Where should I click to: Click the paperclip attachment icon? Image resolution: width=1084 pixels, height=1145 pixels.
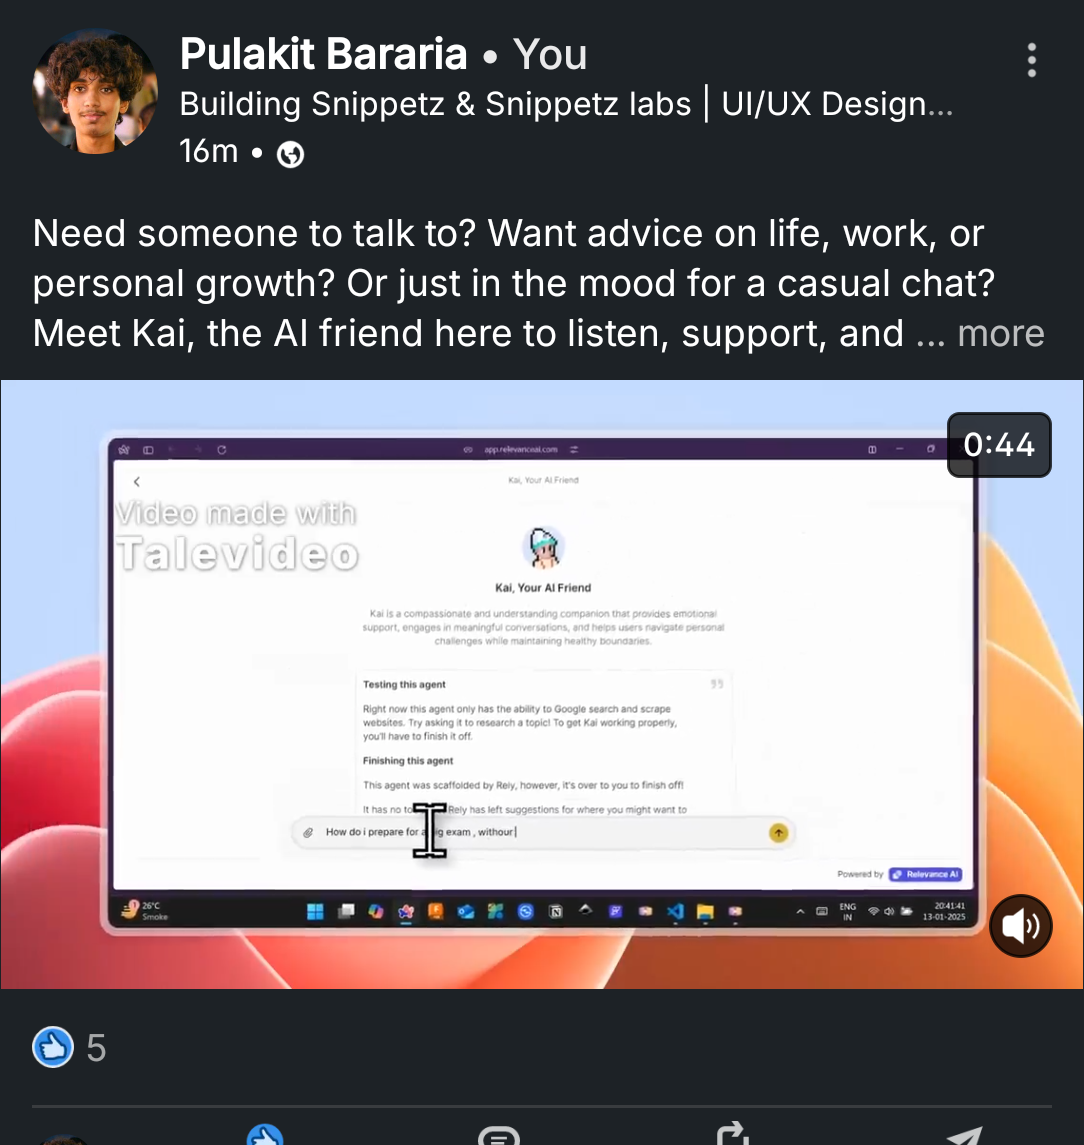coord(308,832)
